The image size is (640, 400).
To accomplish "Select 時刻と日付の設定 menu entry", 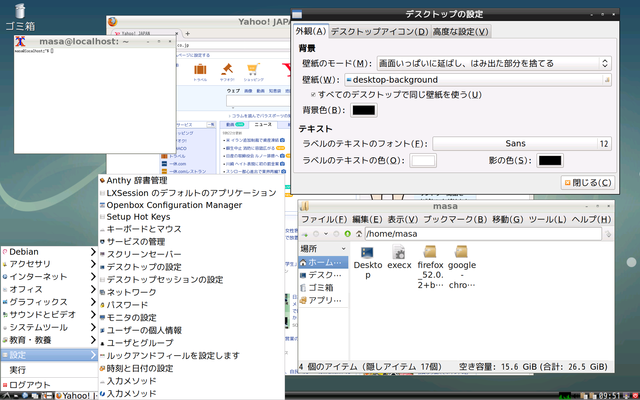I will coord(191,368).
